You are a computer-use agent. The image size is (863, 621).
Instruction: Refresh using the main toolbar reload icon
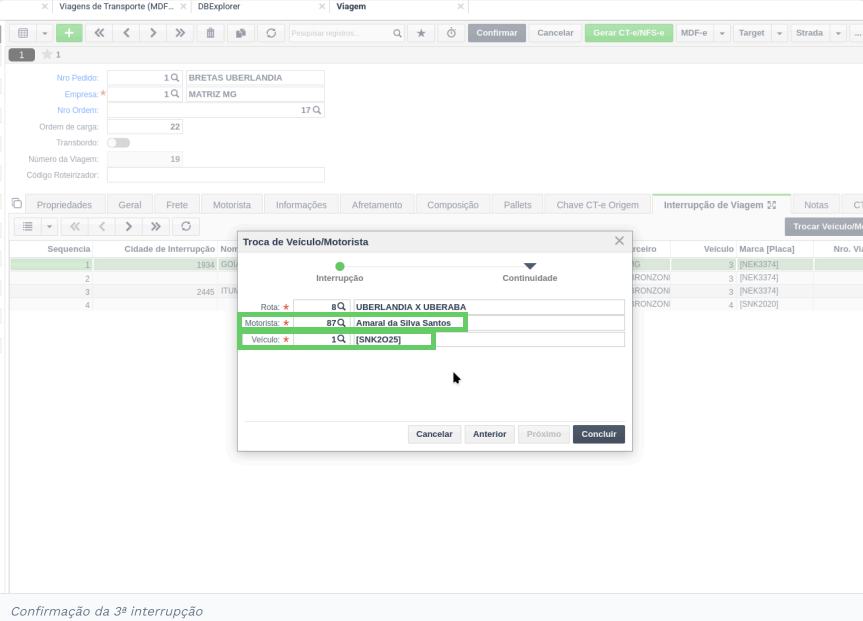coord(271,33)
